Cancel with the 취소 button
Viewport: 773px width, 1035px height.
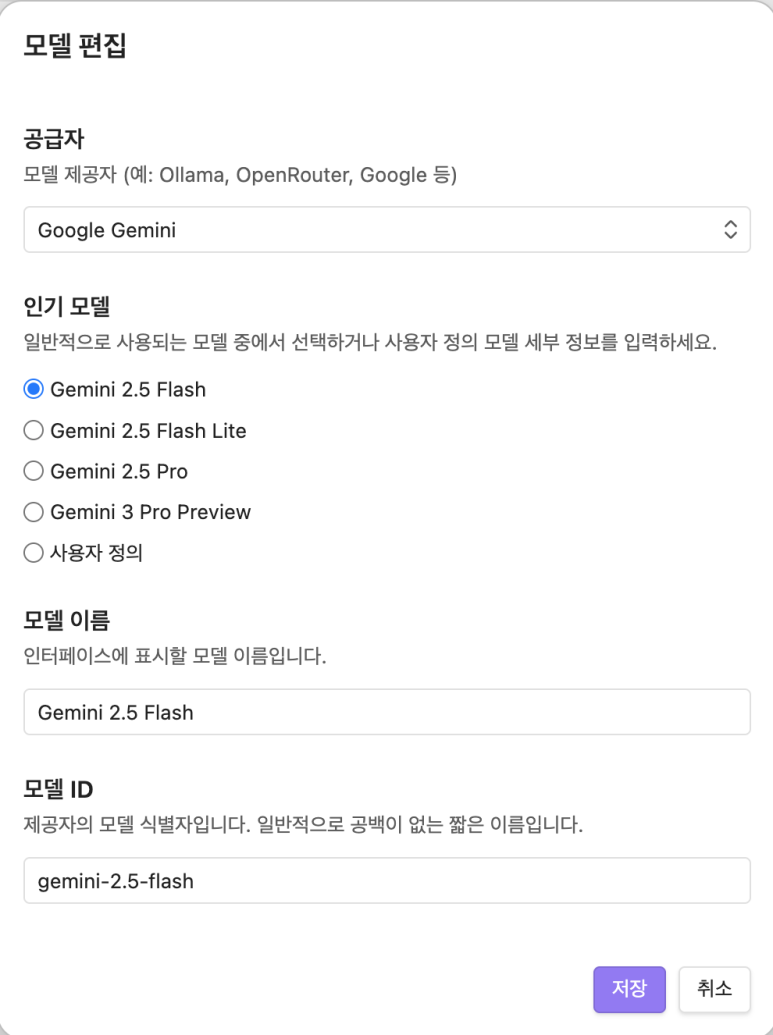point(714,989)
